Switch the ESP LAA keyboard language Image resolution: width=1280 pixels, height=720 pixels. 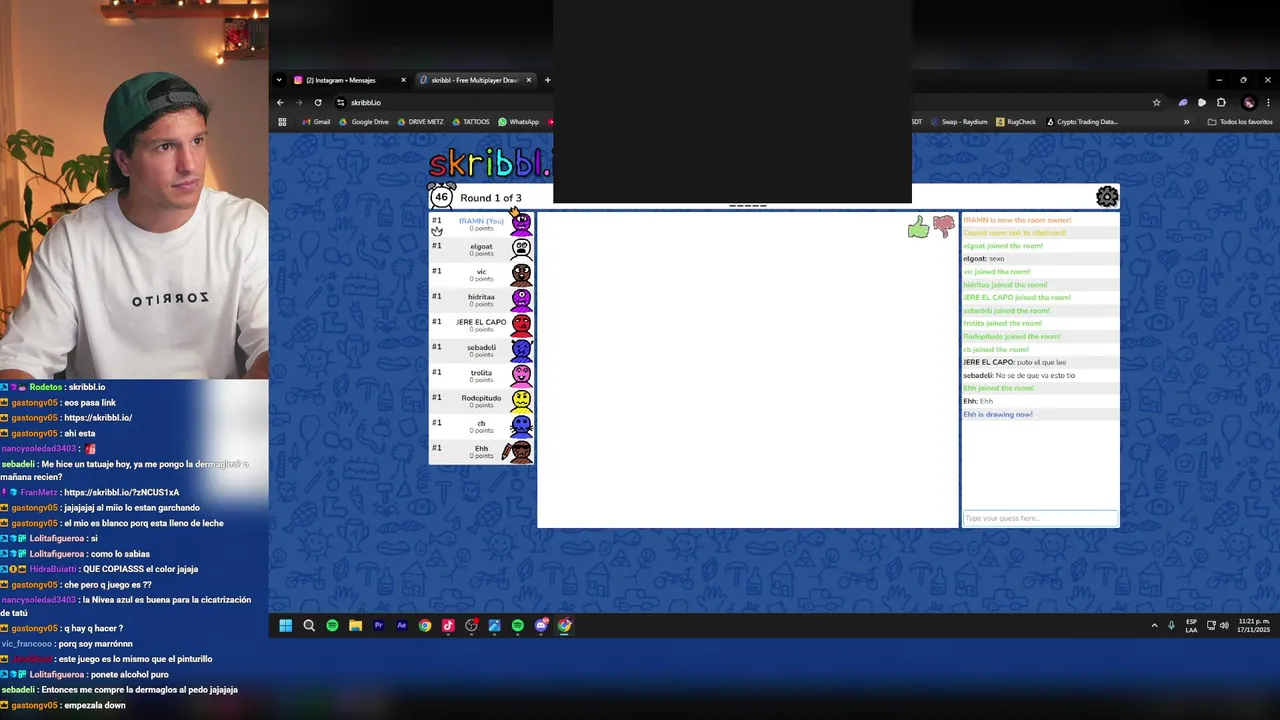tap(1191, 626)
